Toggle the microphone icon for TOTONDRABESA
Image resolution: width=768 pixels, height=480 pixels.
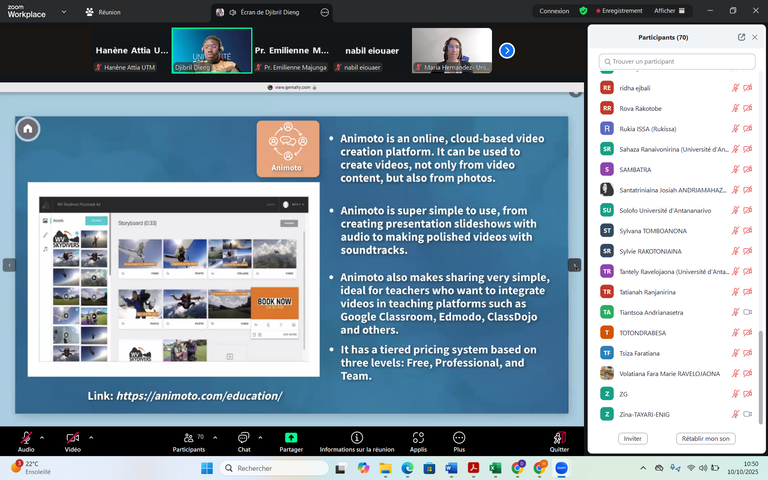coord(735,333)
